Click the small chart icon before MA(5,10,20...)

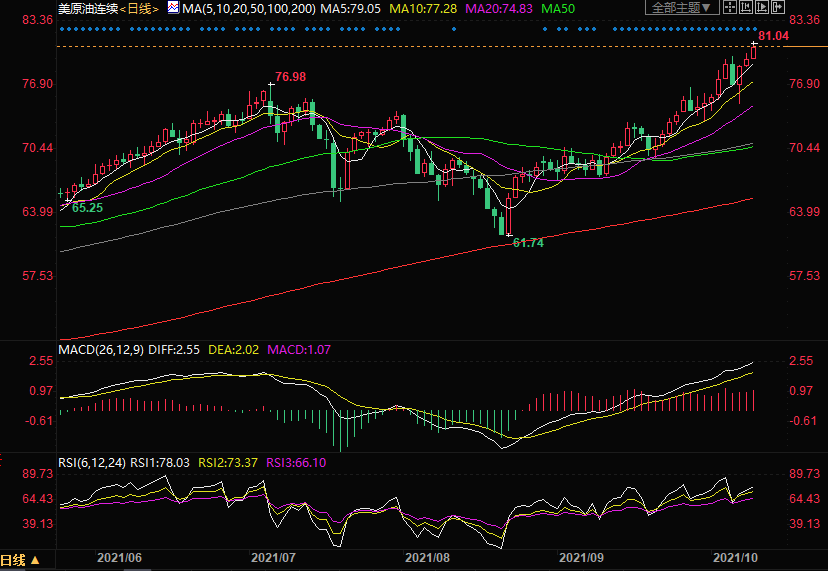pos(172,8)
